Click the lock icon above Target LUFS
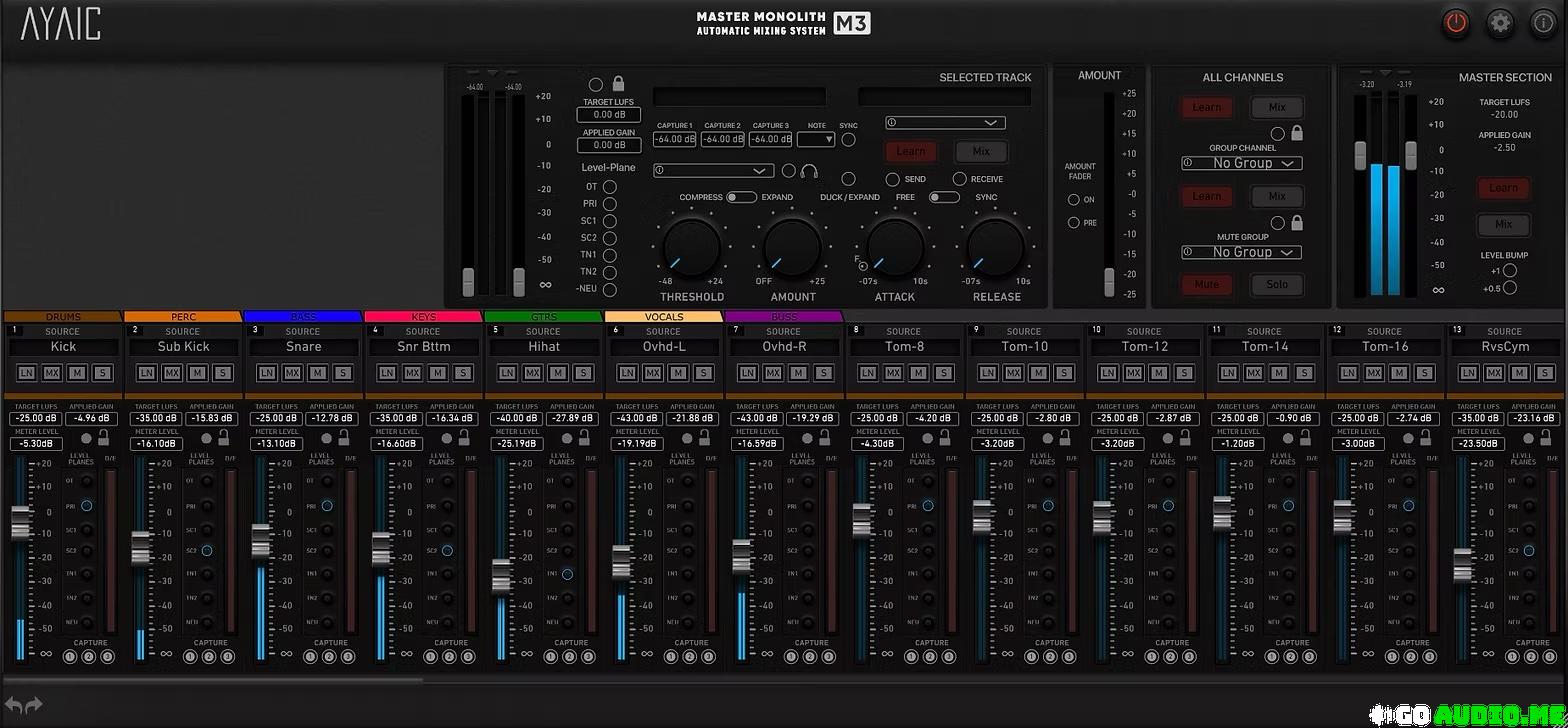Image resolution: width=1568 pixels, height=728 pixels. (x=618, y=84)
